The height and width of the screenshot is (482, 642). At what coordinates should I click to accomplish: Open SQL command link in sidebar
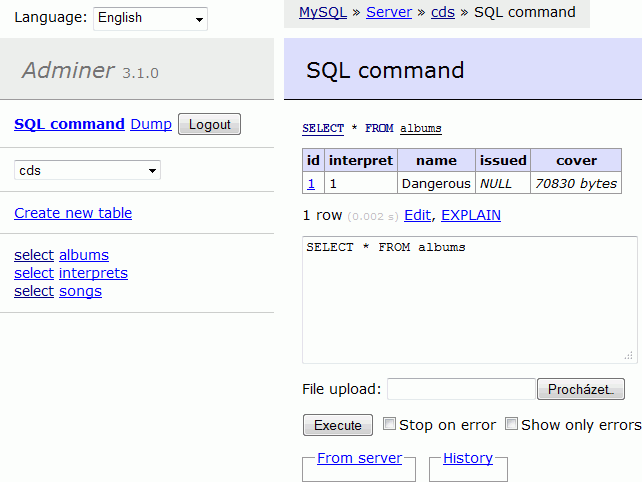69,124
